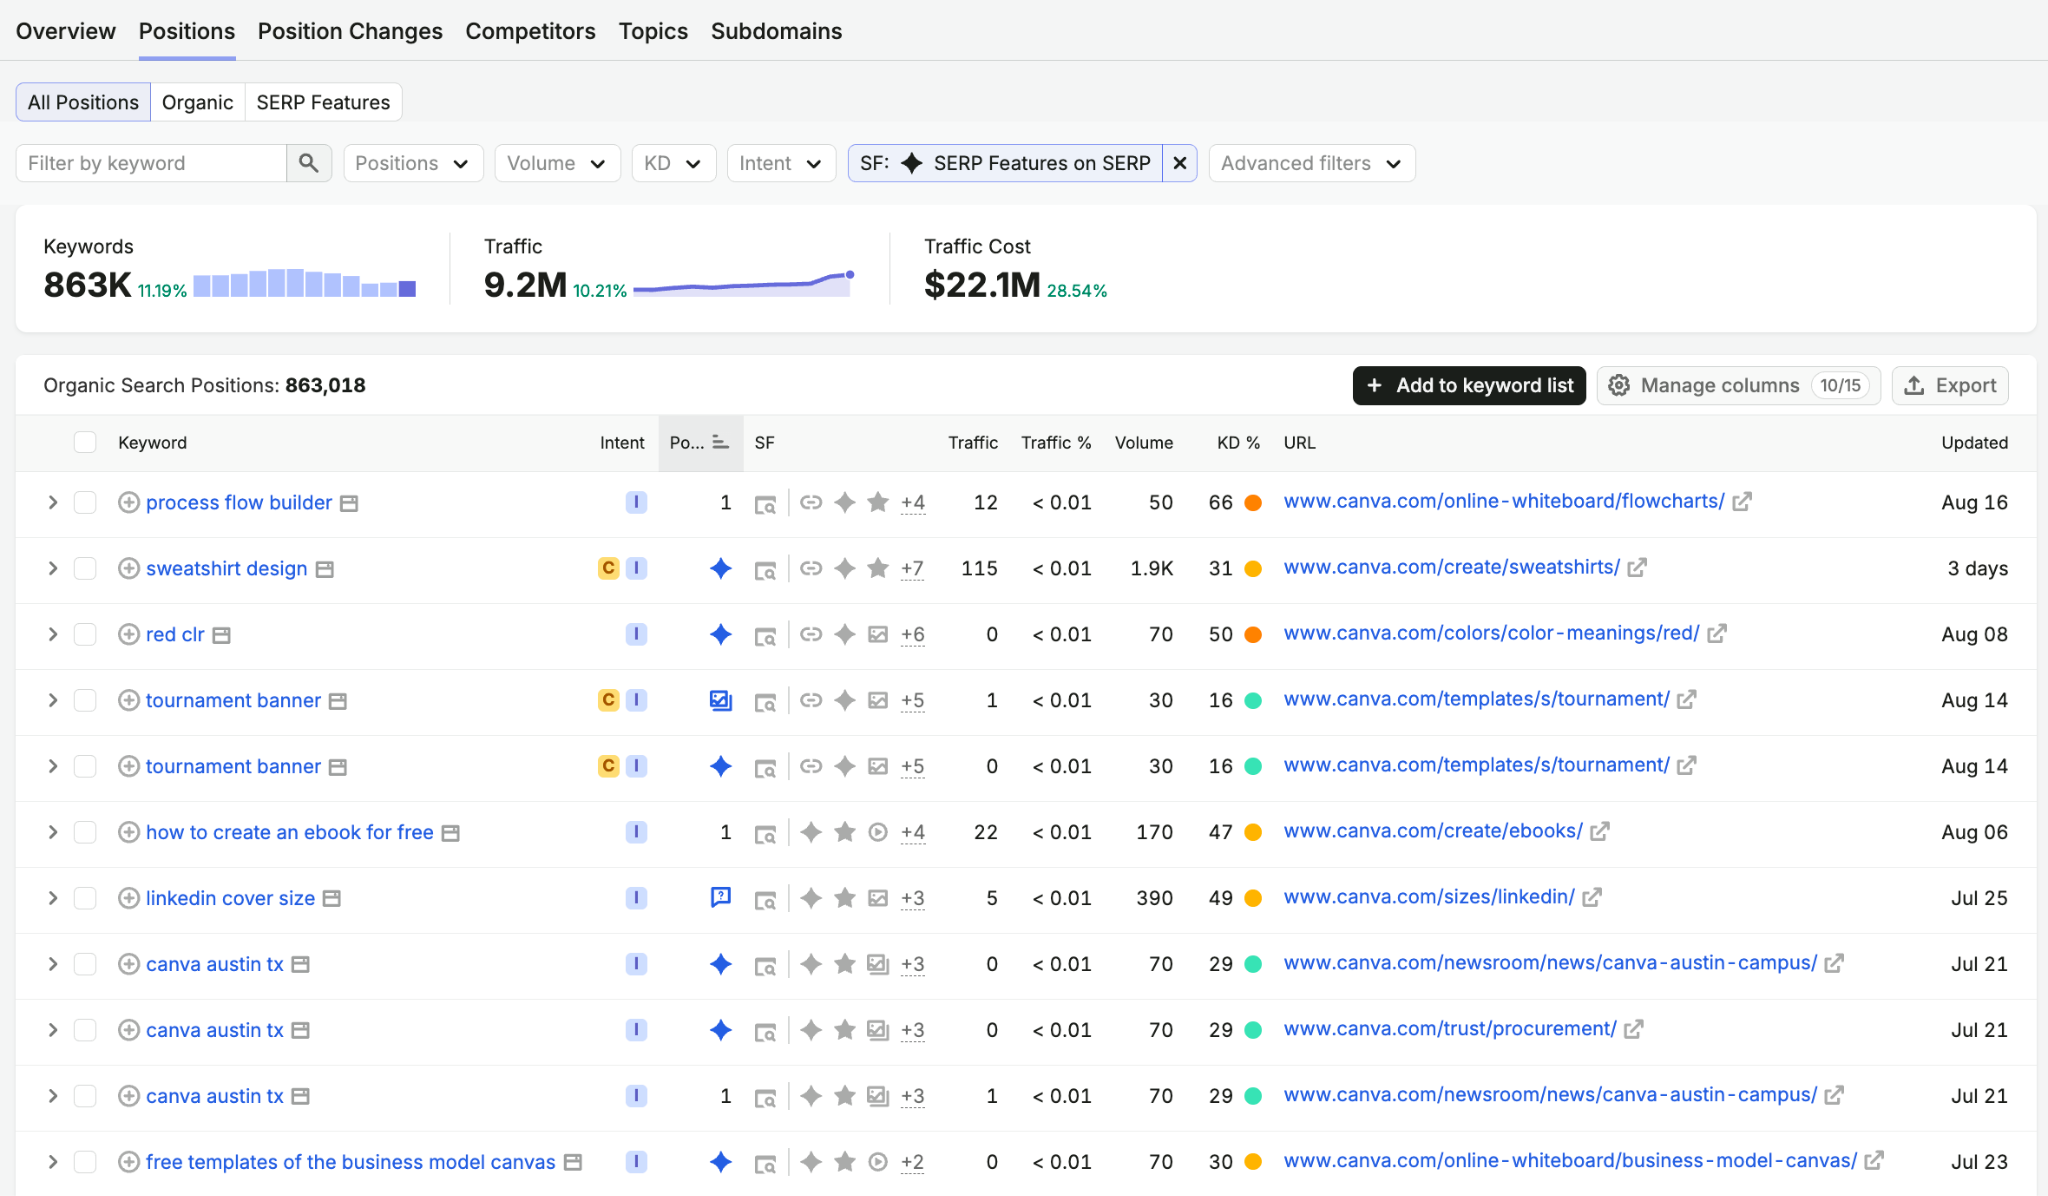Click the sort icon in Positions column header

point(720,442)
